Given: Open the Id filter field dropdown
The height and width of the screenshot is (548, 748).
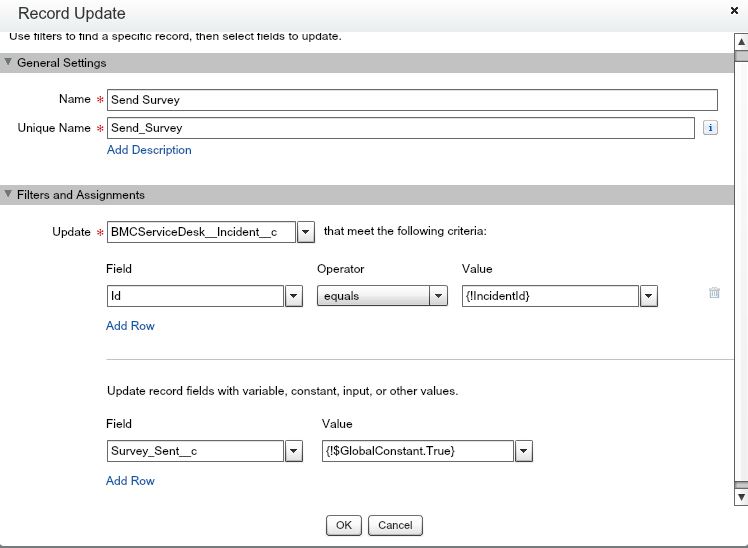Looking at the screenshot, I should tap(294, 296).
